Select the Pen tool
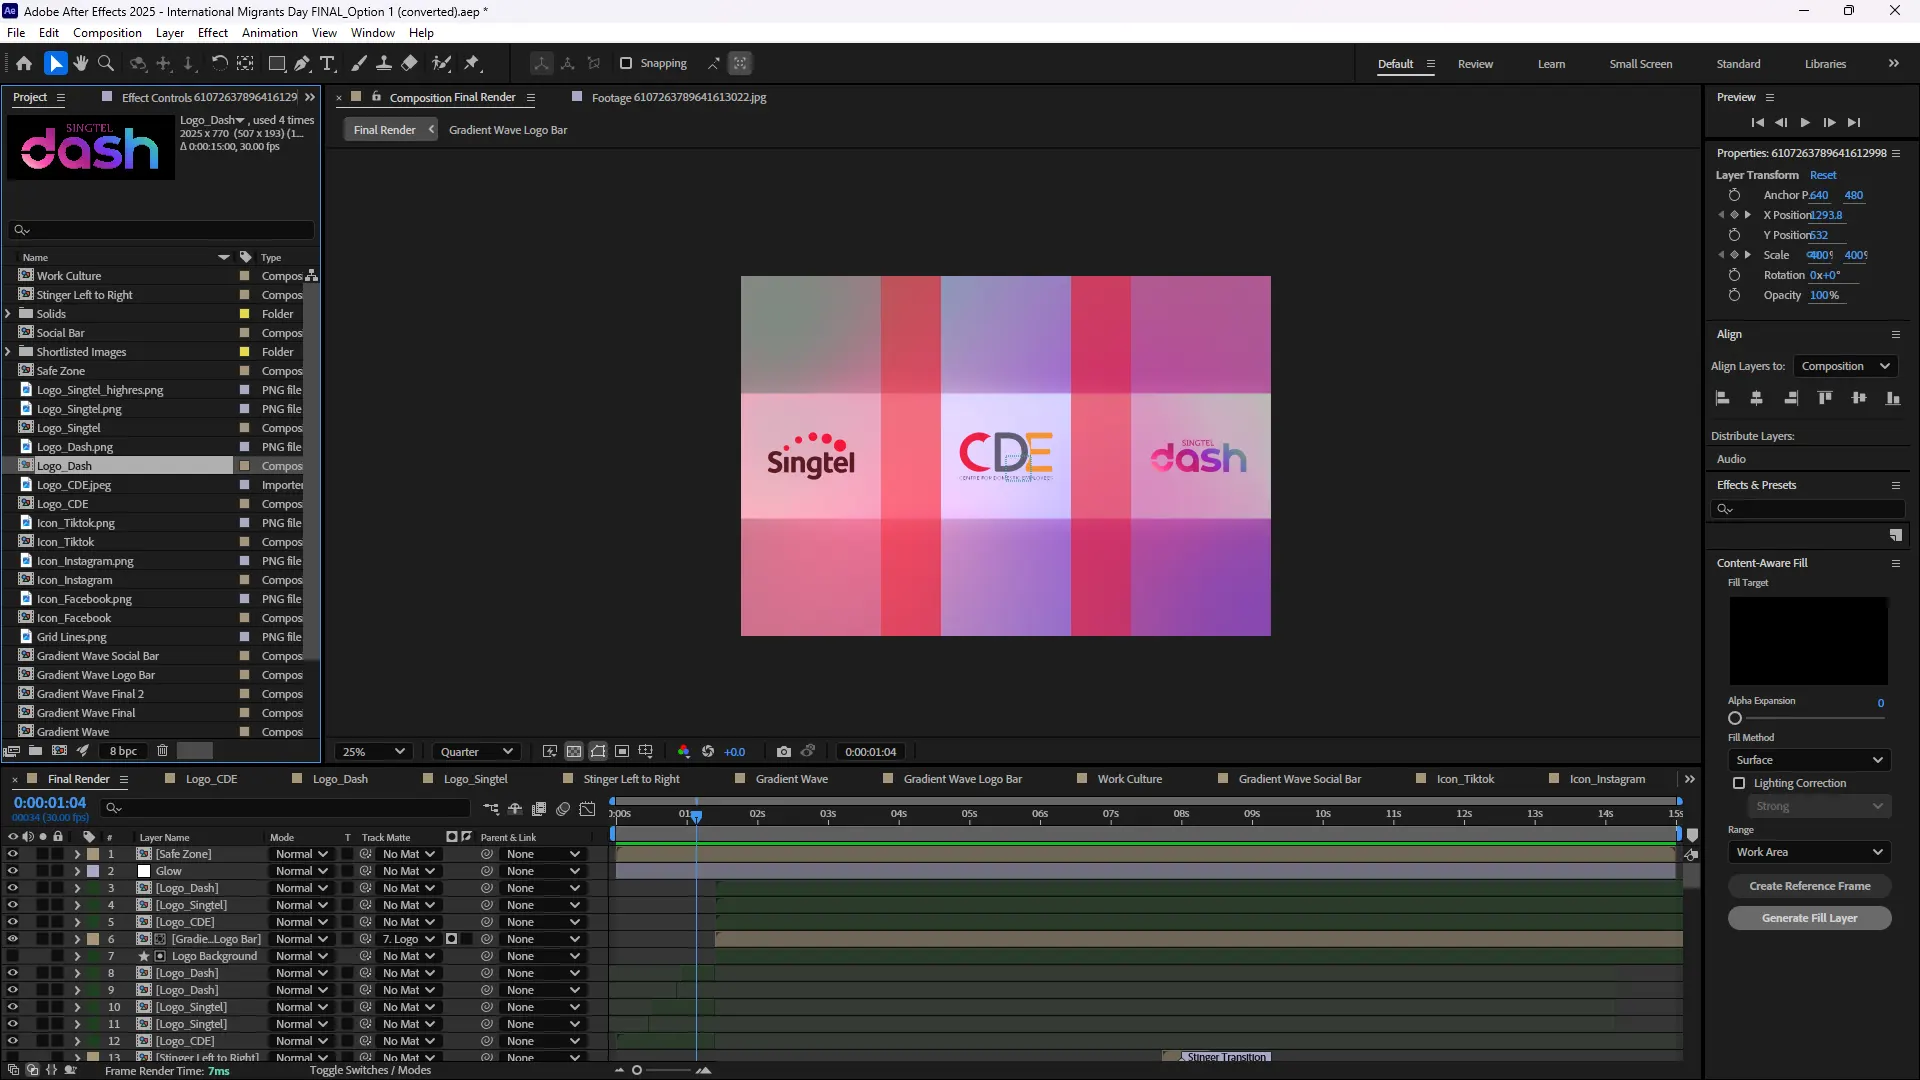The width and height of the screenshot is (1920, 1080). click(x=302, y=63)
